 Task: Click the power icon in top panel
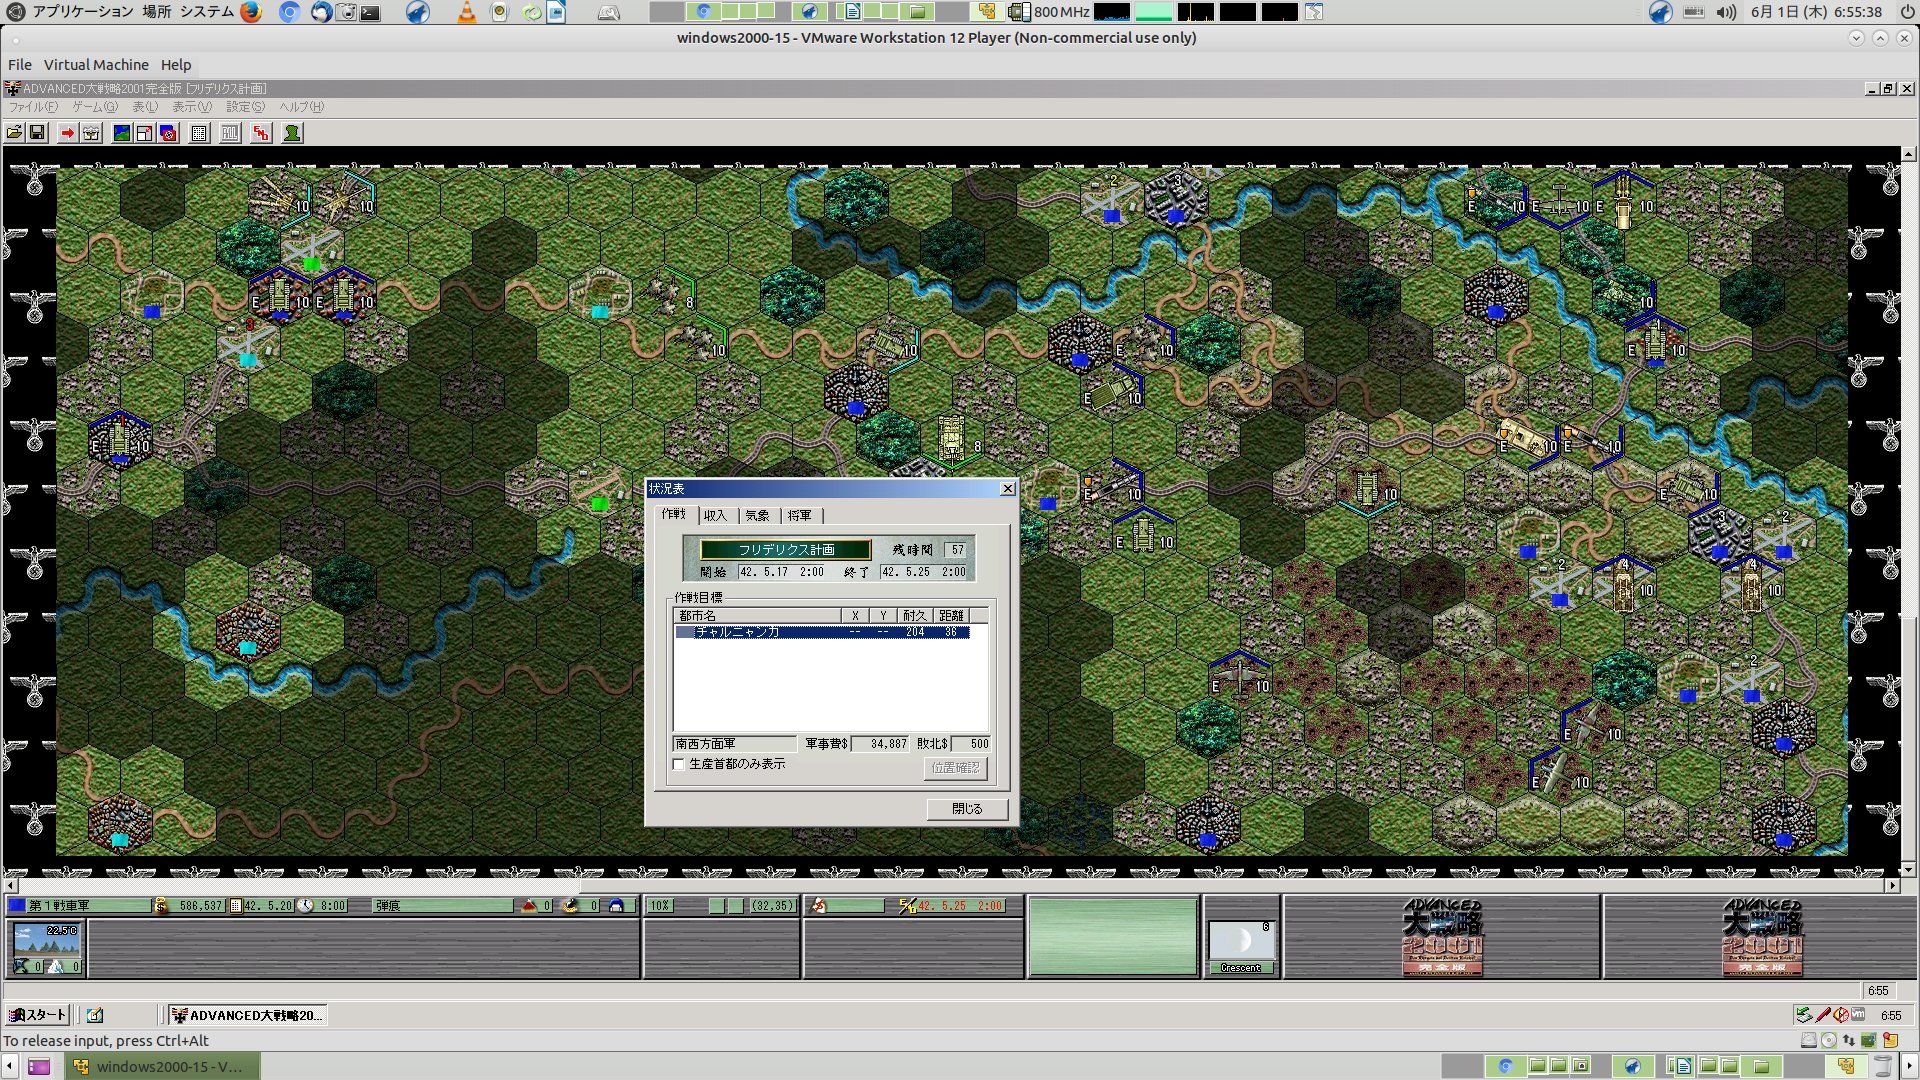click(x=1906, y=12)
